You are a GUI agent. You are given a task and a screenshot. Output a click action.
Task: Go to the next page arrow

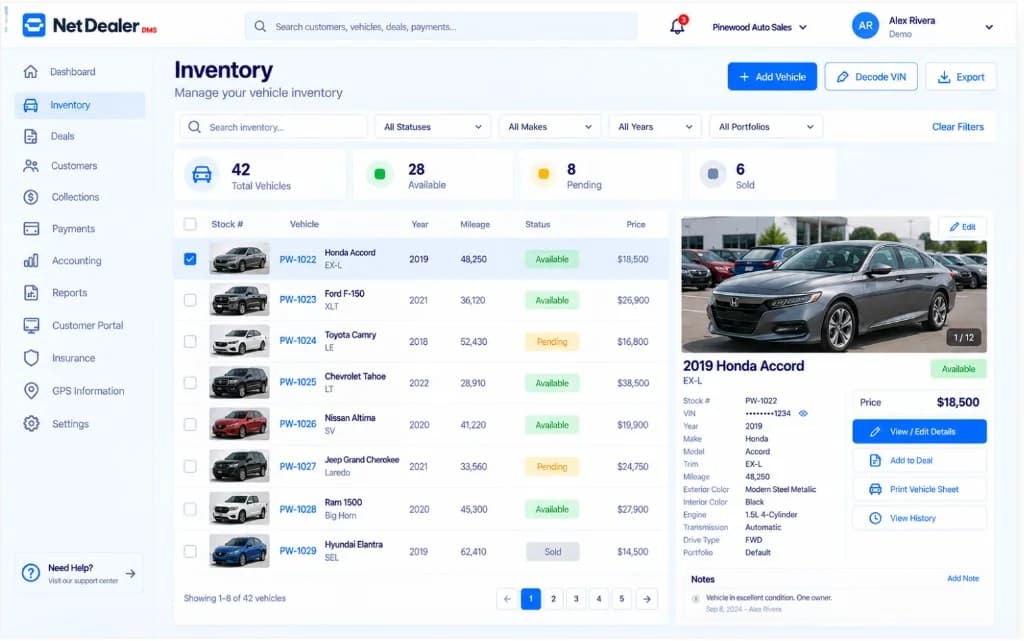(647, 599)
